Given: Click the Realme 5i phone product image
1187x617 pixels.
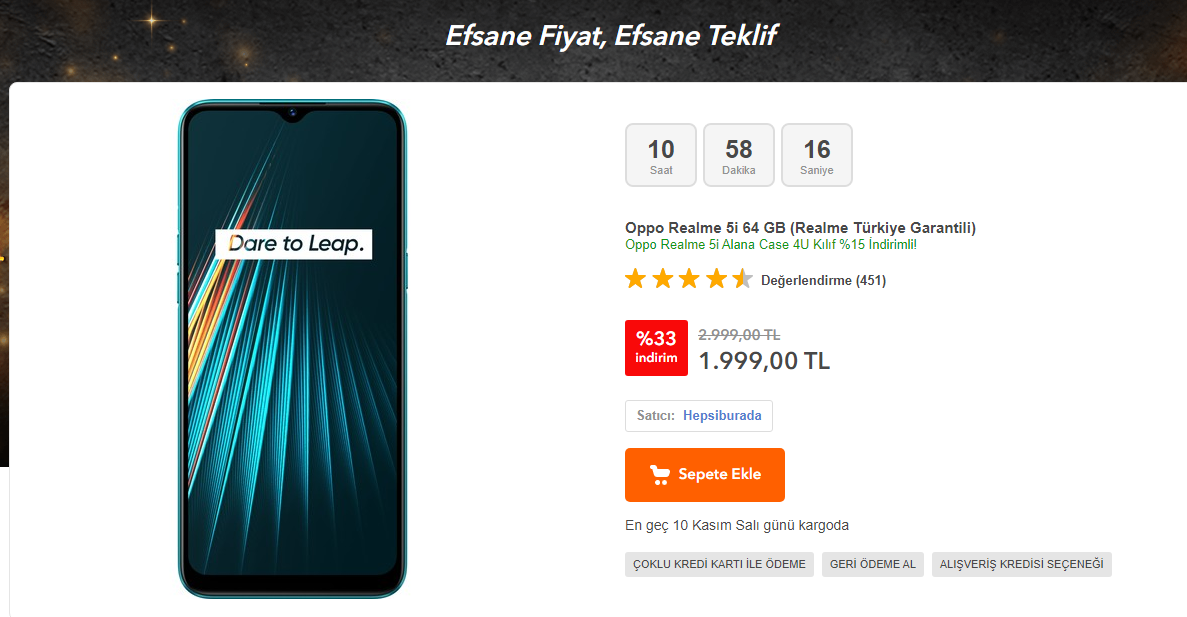Looking at the screenshot, I should 292,348.
